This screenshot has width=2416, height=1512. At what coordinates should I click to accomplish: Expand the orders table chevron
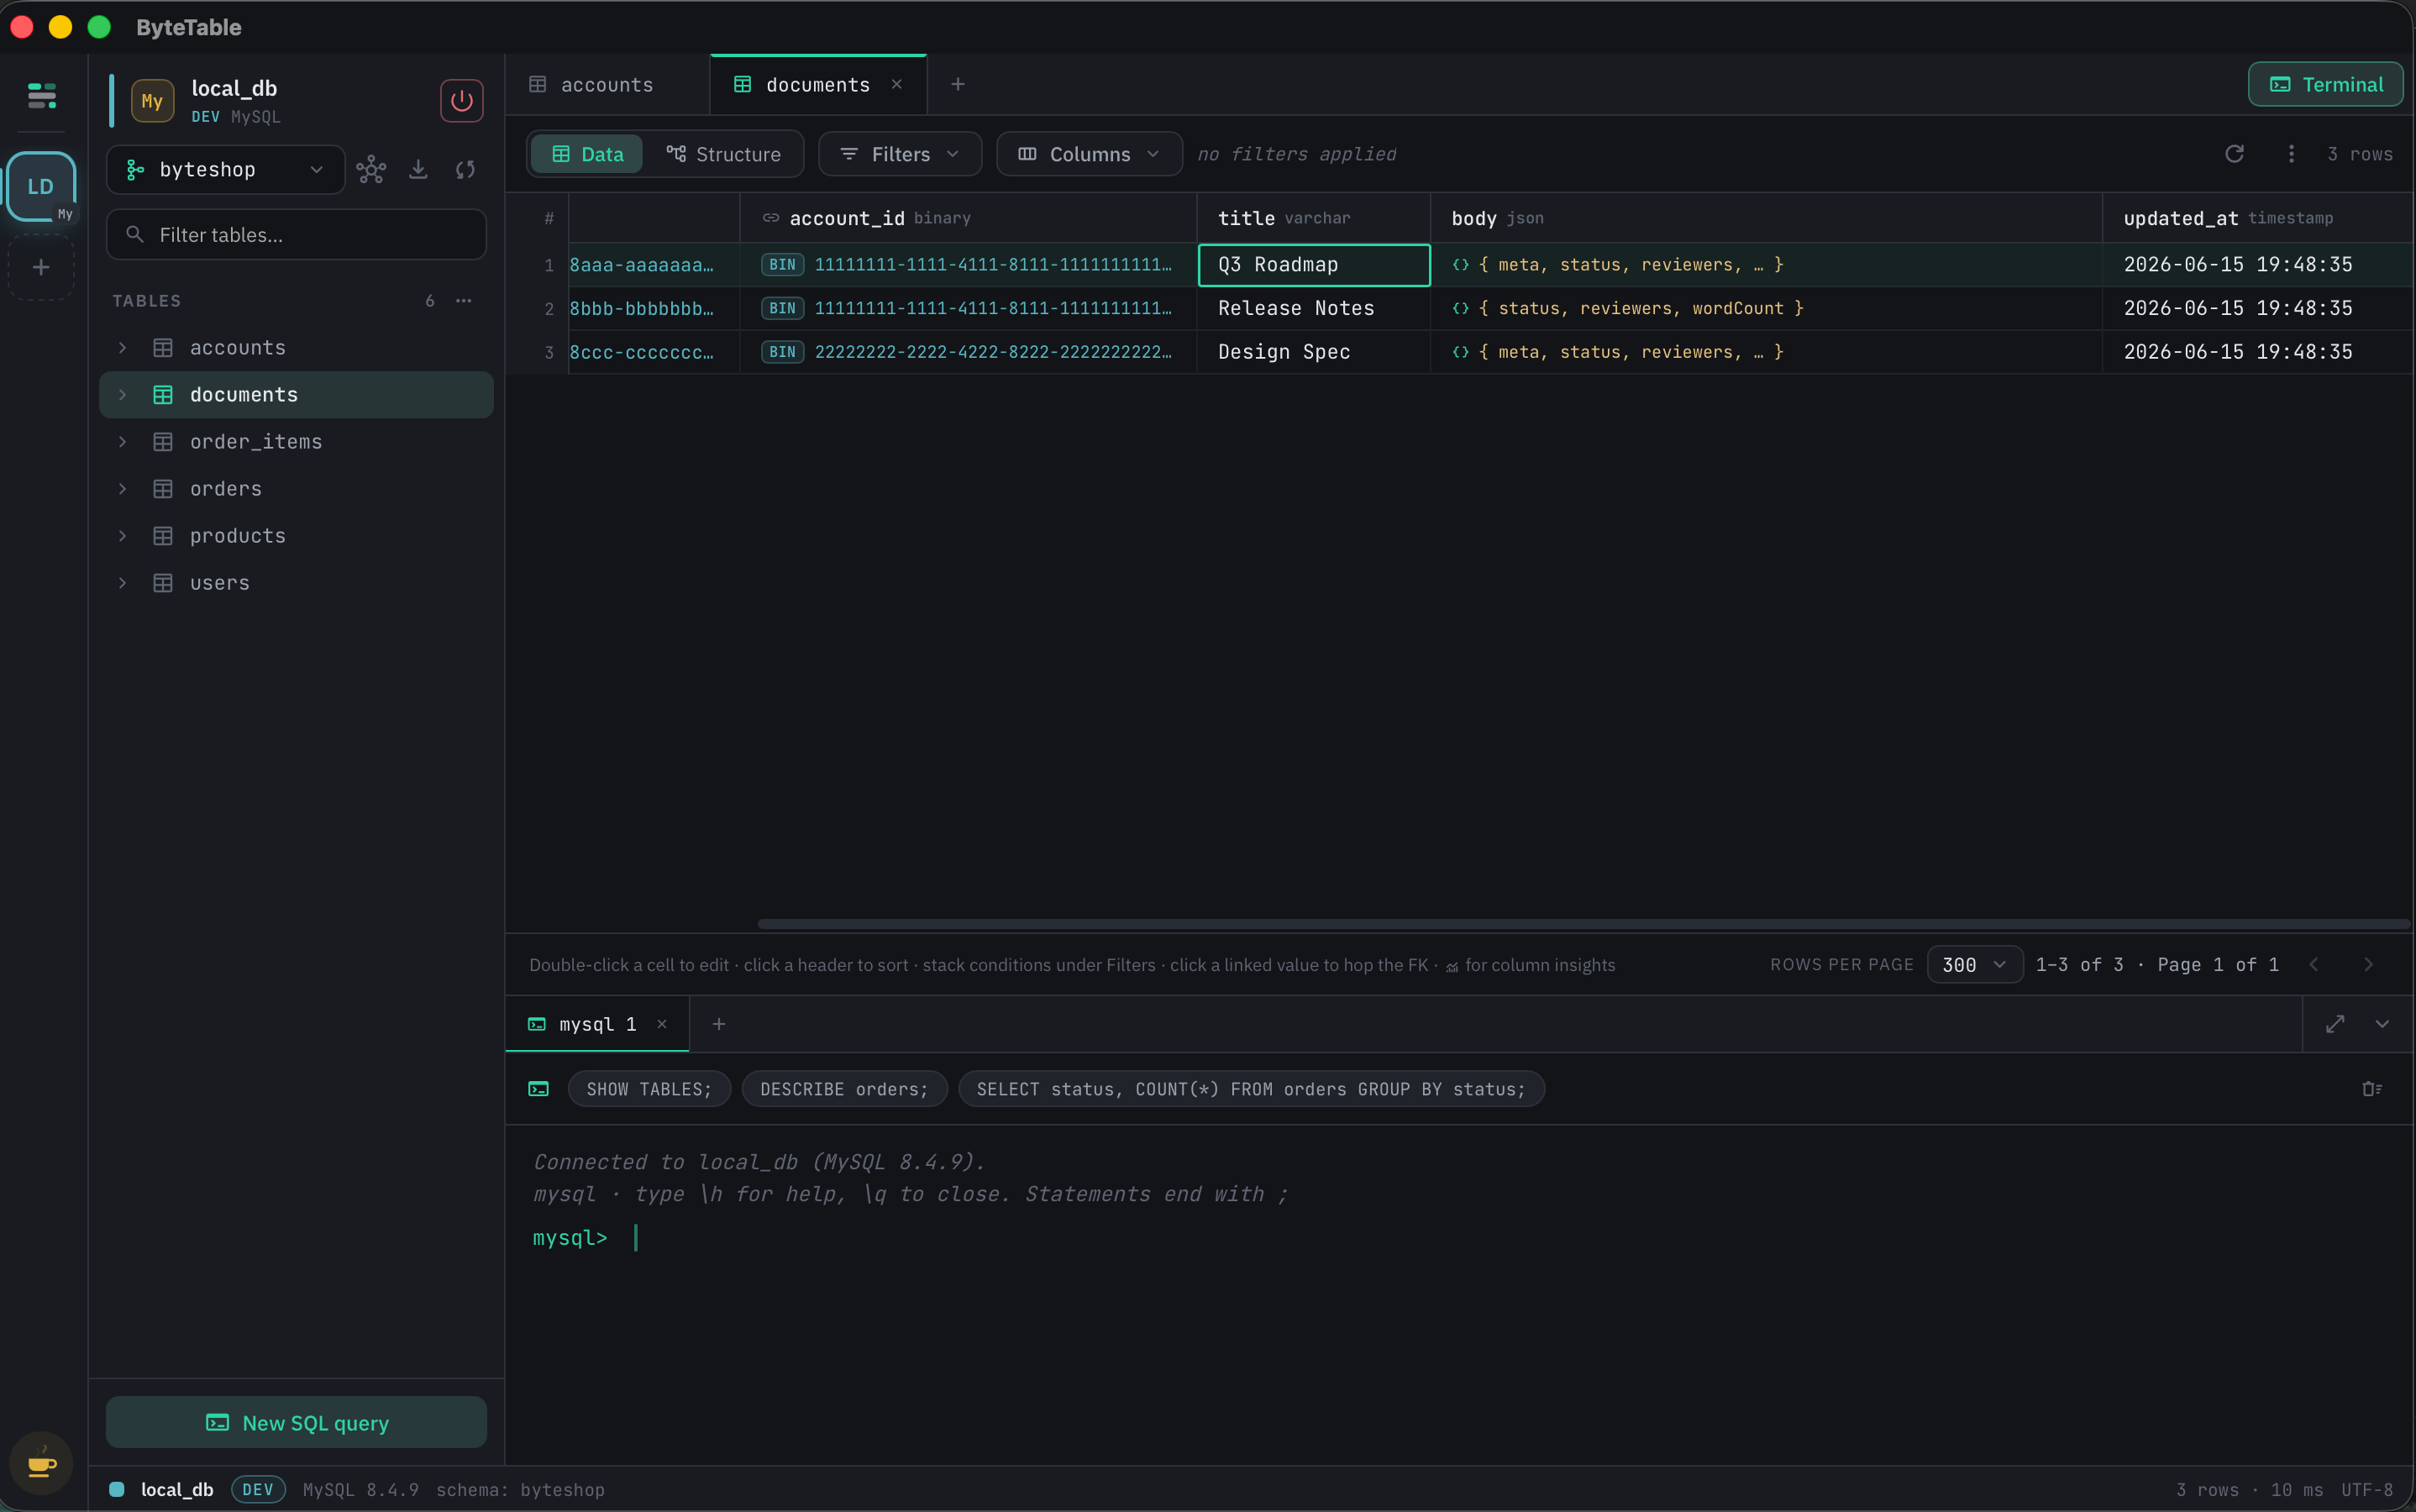click(122, 489)
